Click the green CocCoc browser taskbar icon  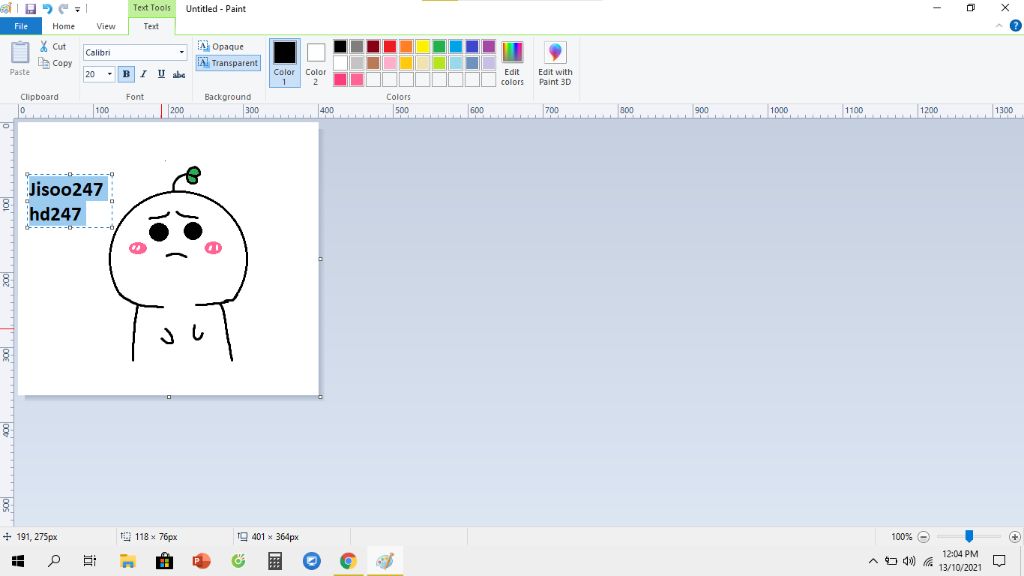238,561
